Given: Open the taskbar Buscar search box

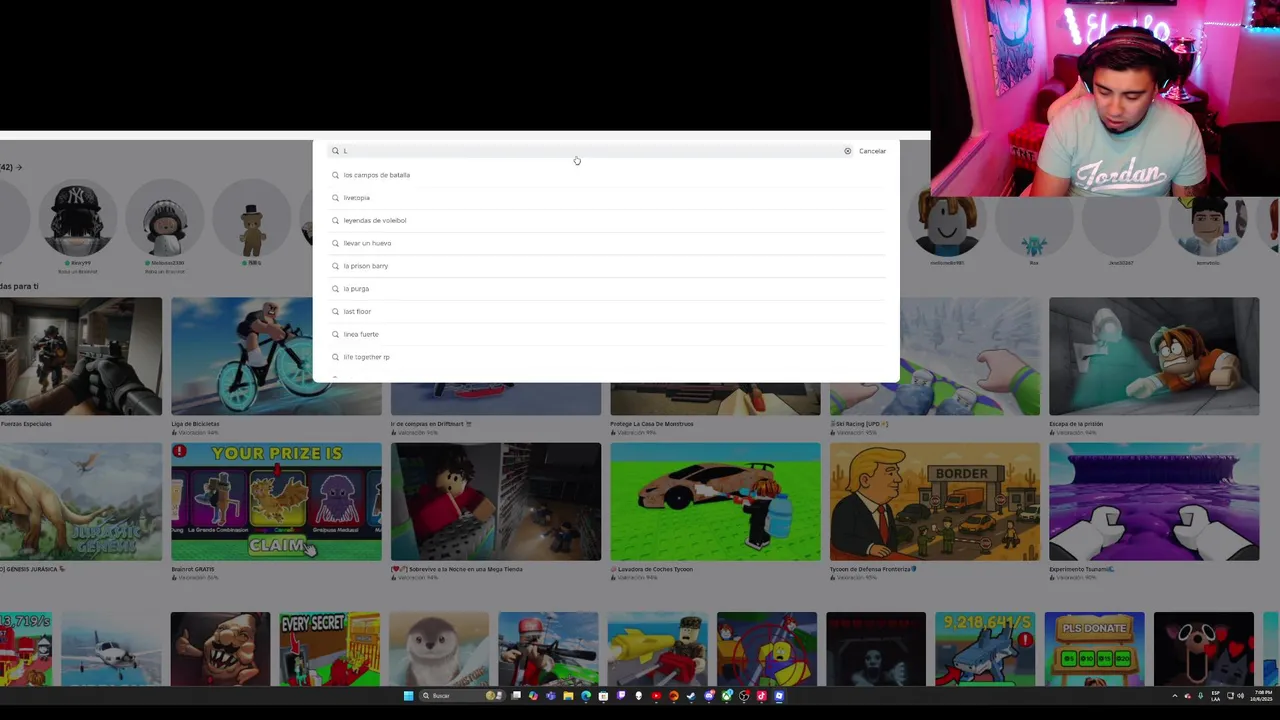Looking at the screenshot, I should (x=462, y=696).
